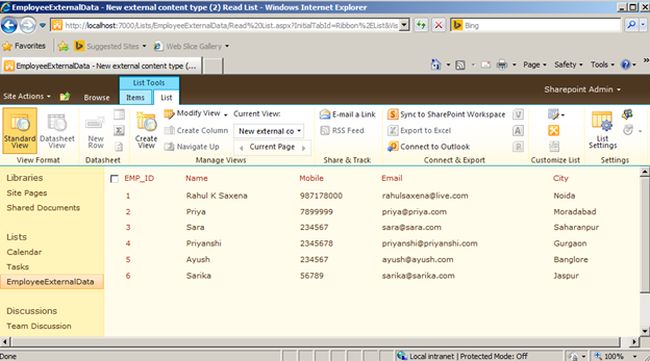Viewport: 650px width, 361px height.
Task: Click the Export to Excel icon
Action: [393, 131]
